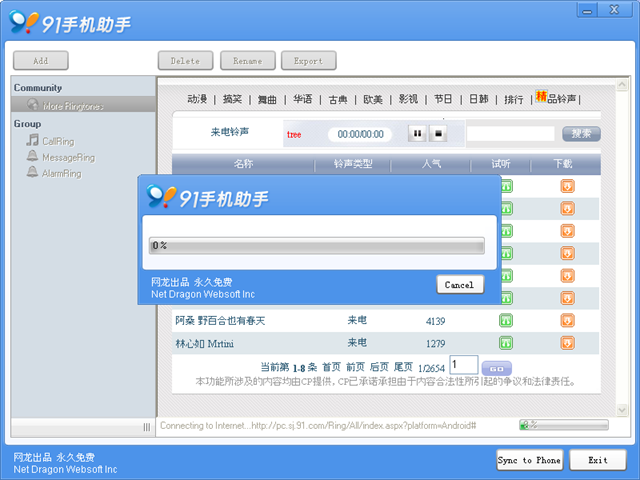Open the 精品铃声 premium ringtones tab

pyautogui.click(x=556, y=98)
